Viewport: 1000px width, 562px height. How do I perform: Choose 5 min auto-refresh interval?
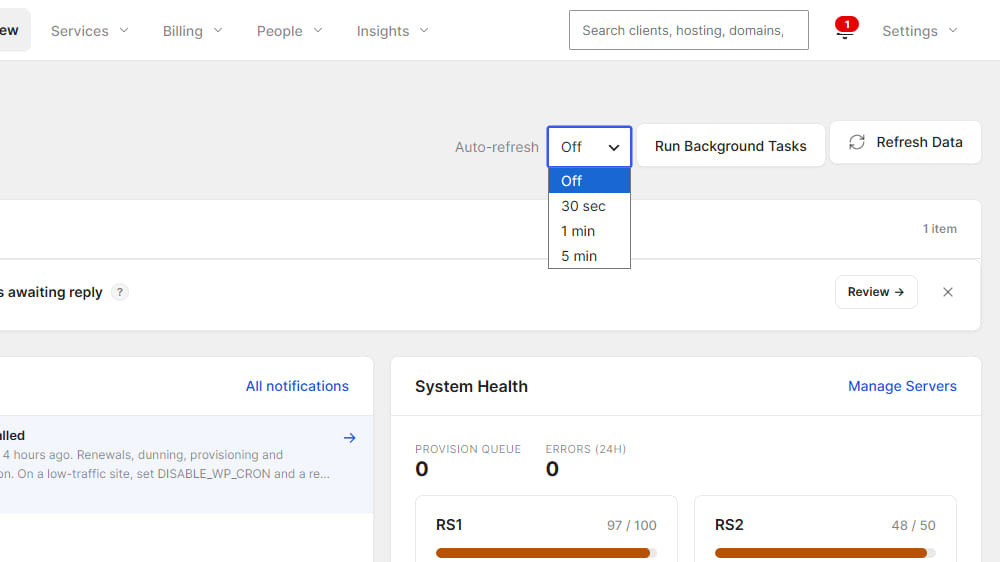[589, 256]
